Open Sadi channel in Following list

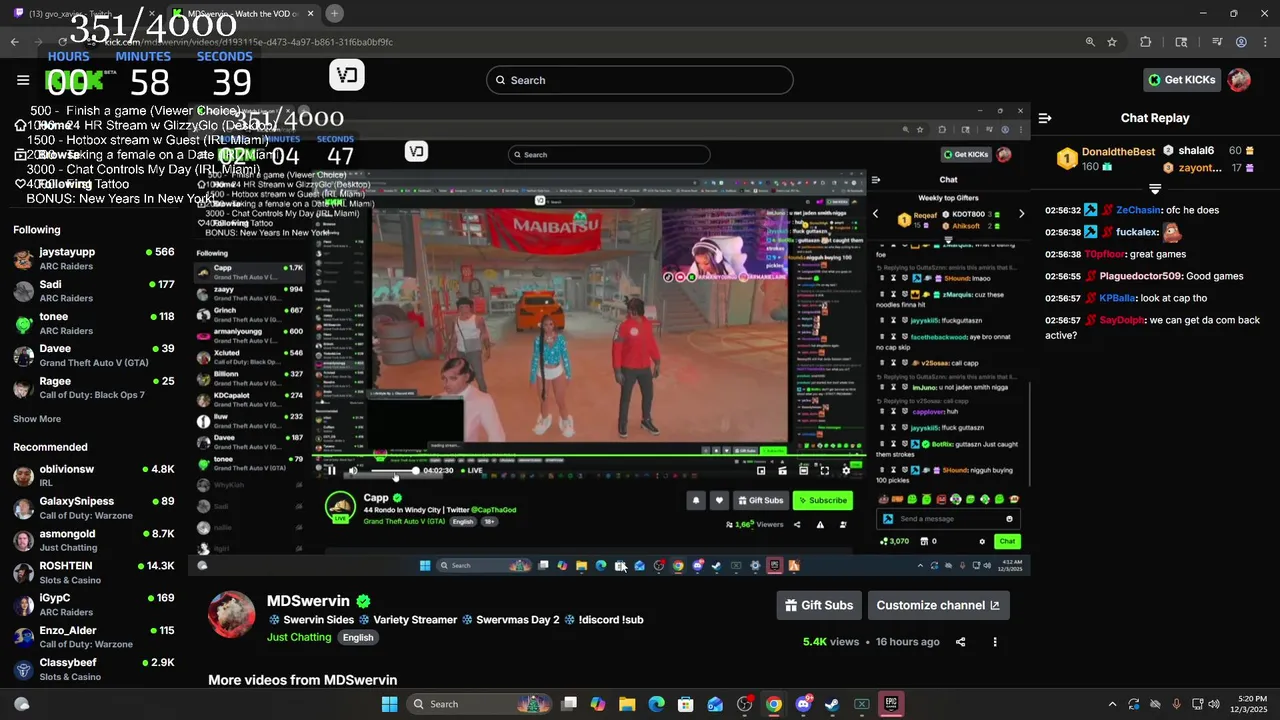pyautogui.click(x=94, y=291)
